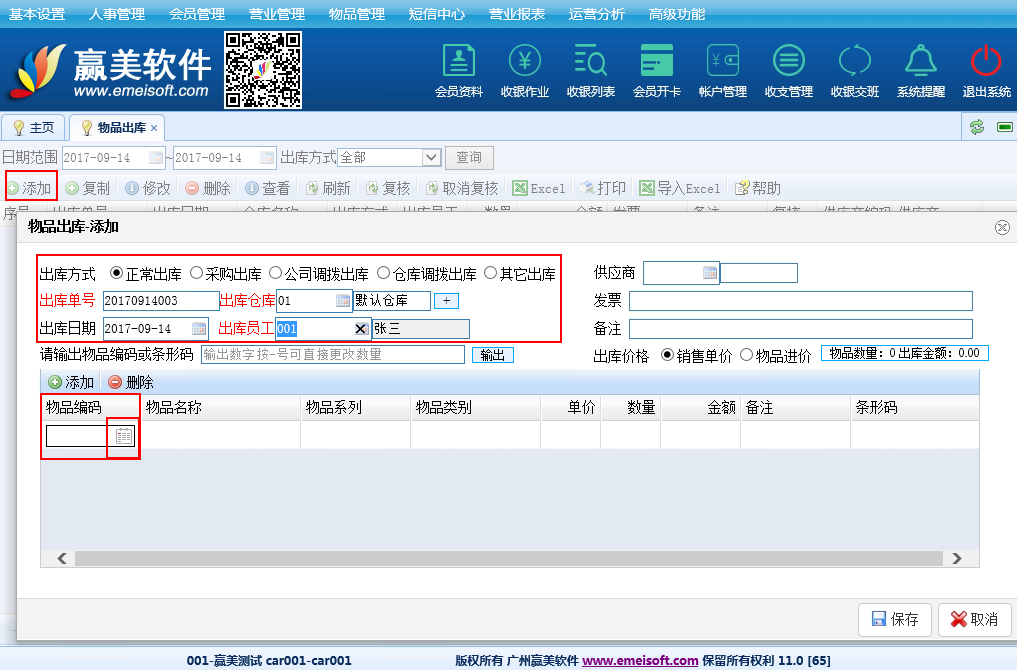This screenshot has width=1017, height=670.
Task: Click the barcode input field
Action: tap(332, 355)
